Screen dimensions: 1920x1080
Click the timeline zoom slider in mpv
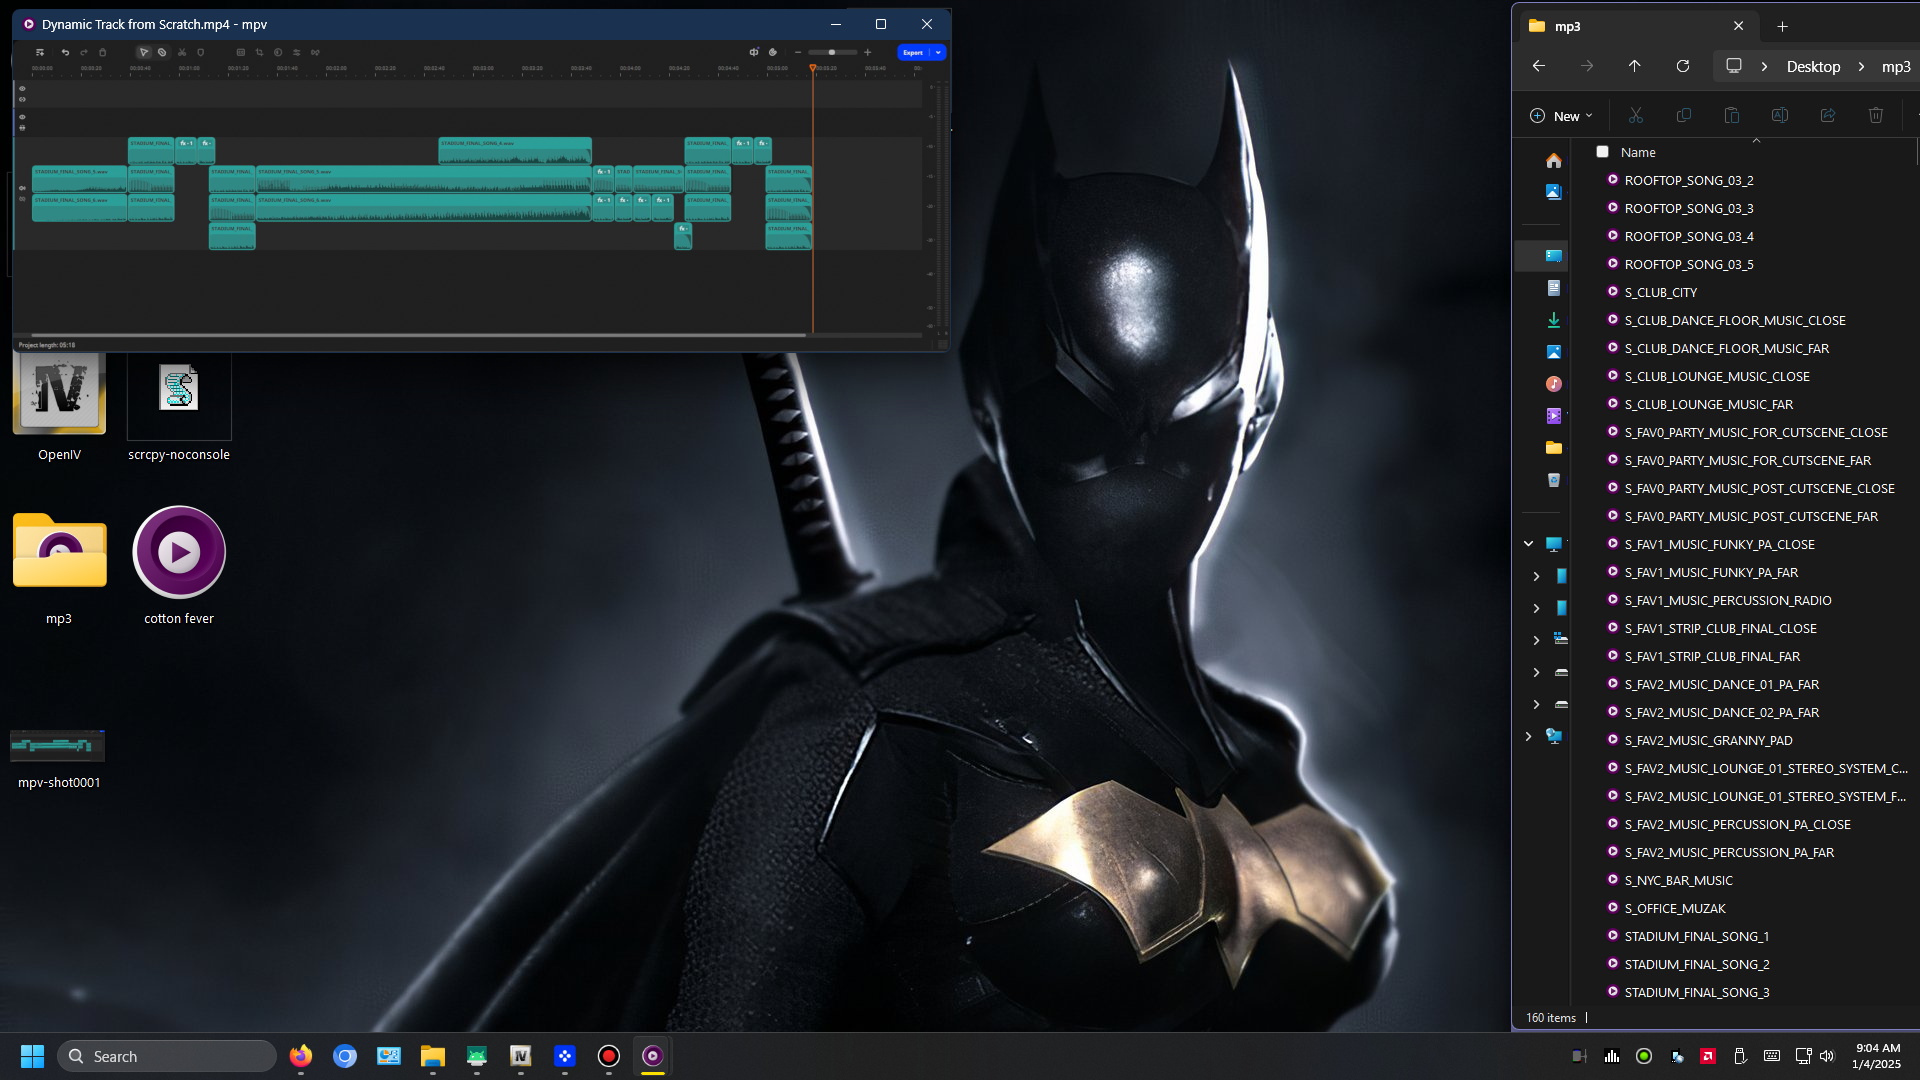tap(832, 52)
